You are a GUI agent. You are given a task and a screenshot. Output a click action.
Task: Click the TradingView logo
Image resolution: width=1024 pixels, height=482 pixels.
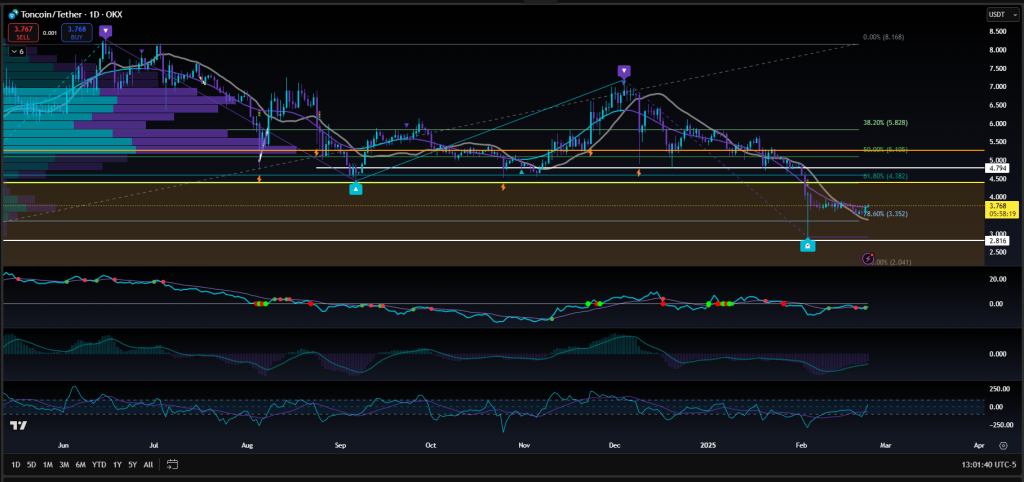[x=18, y=425]
